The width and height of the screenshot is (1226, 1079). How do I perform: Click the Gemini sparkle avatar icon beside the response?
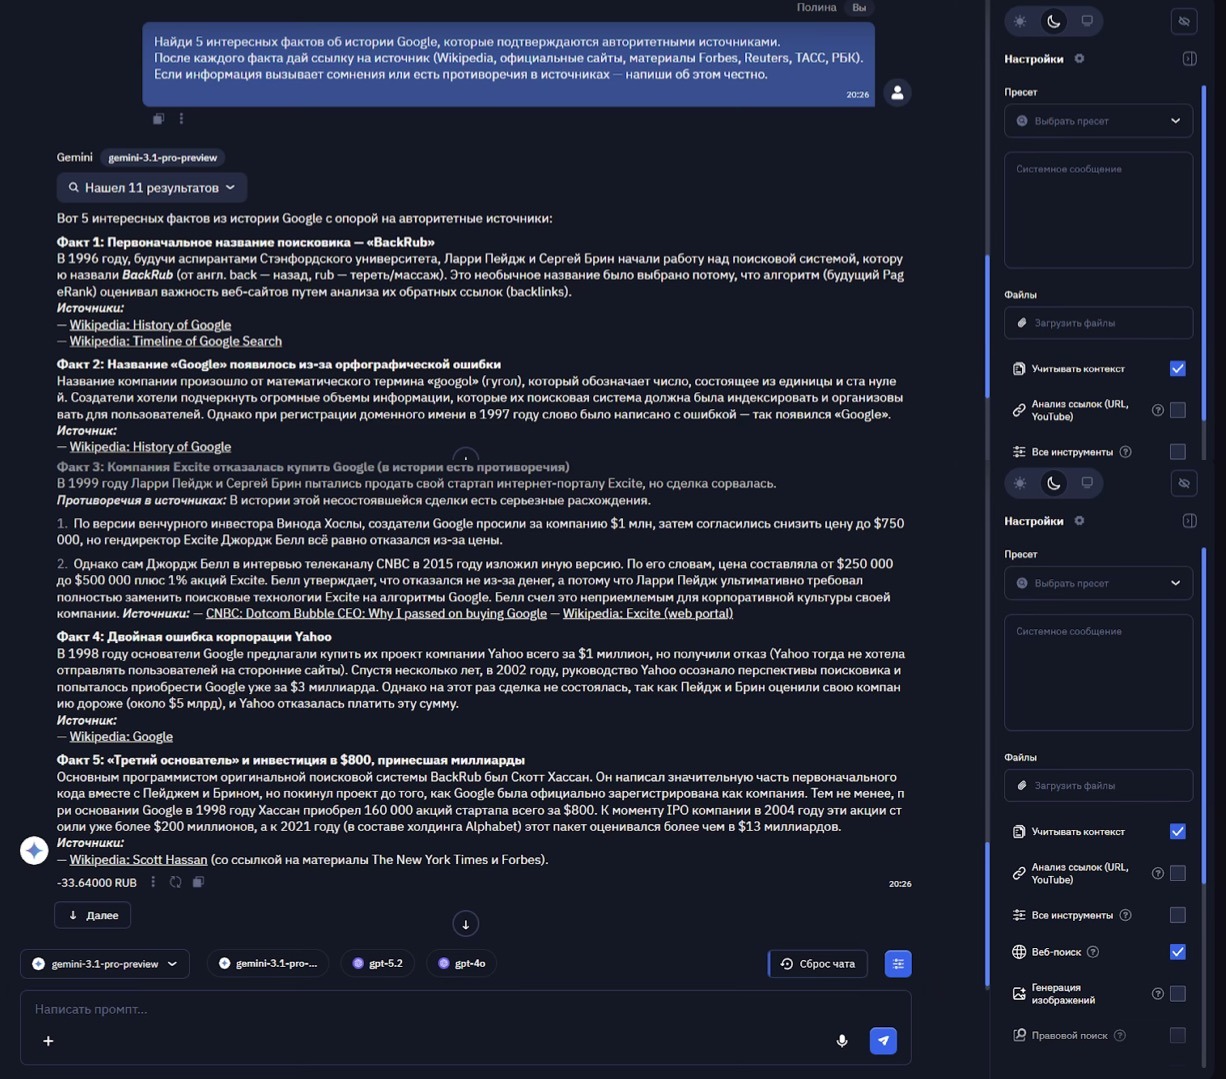34,850
